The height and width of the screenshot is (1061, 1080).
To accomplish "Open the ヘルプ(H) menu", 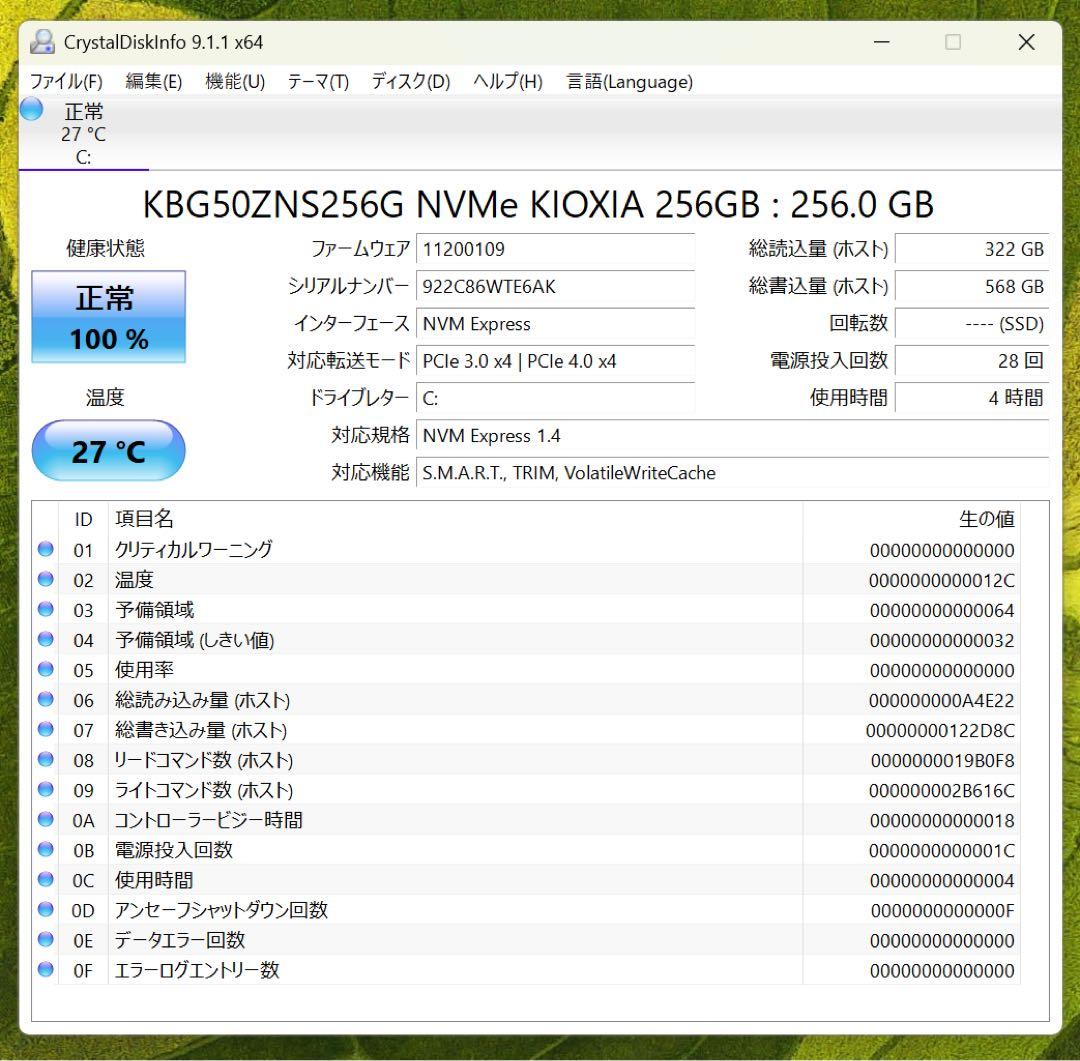I will click(508, 81).
